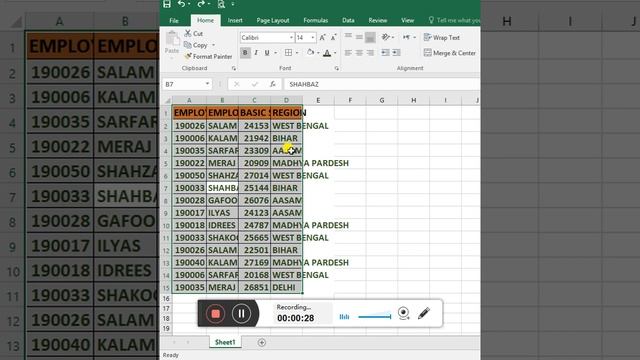This screenshot has height=360, width=640.
Task: Click the Orientation text rotation icon
Action: [x=385, y=37]
